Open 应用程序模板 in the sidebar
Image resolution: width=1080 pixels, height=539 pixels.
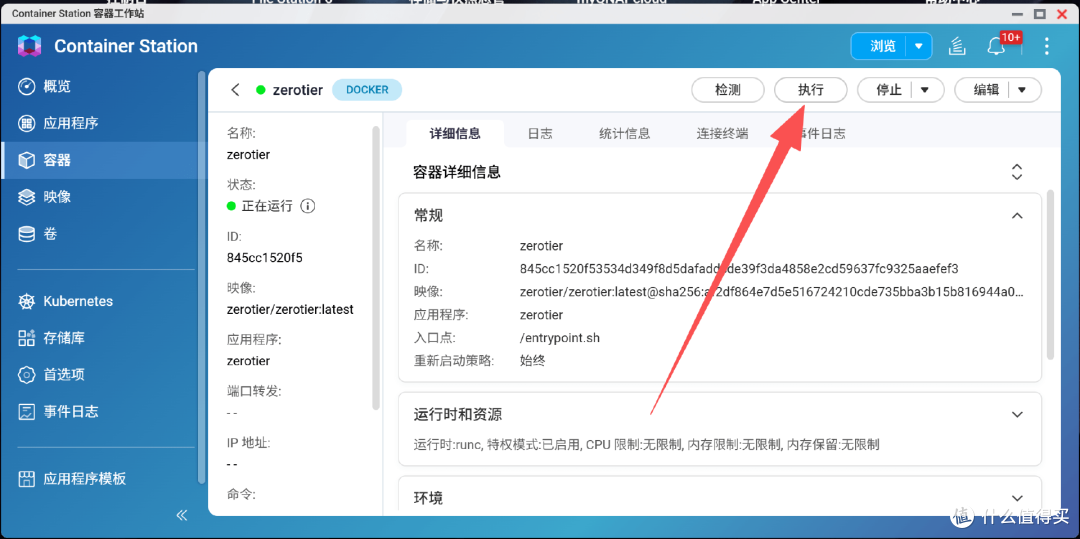98,479
